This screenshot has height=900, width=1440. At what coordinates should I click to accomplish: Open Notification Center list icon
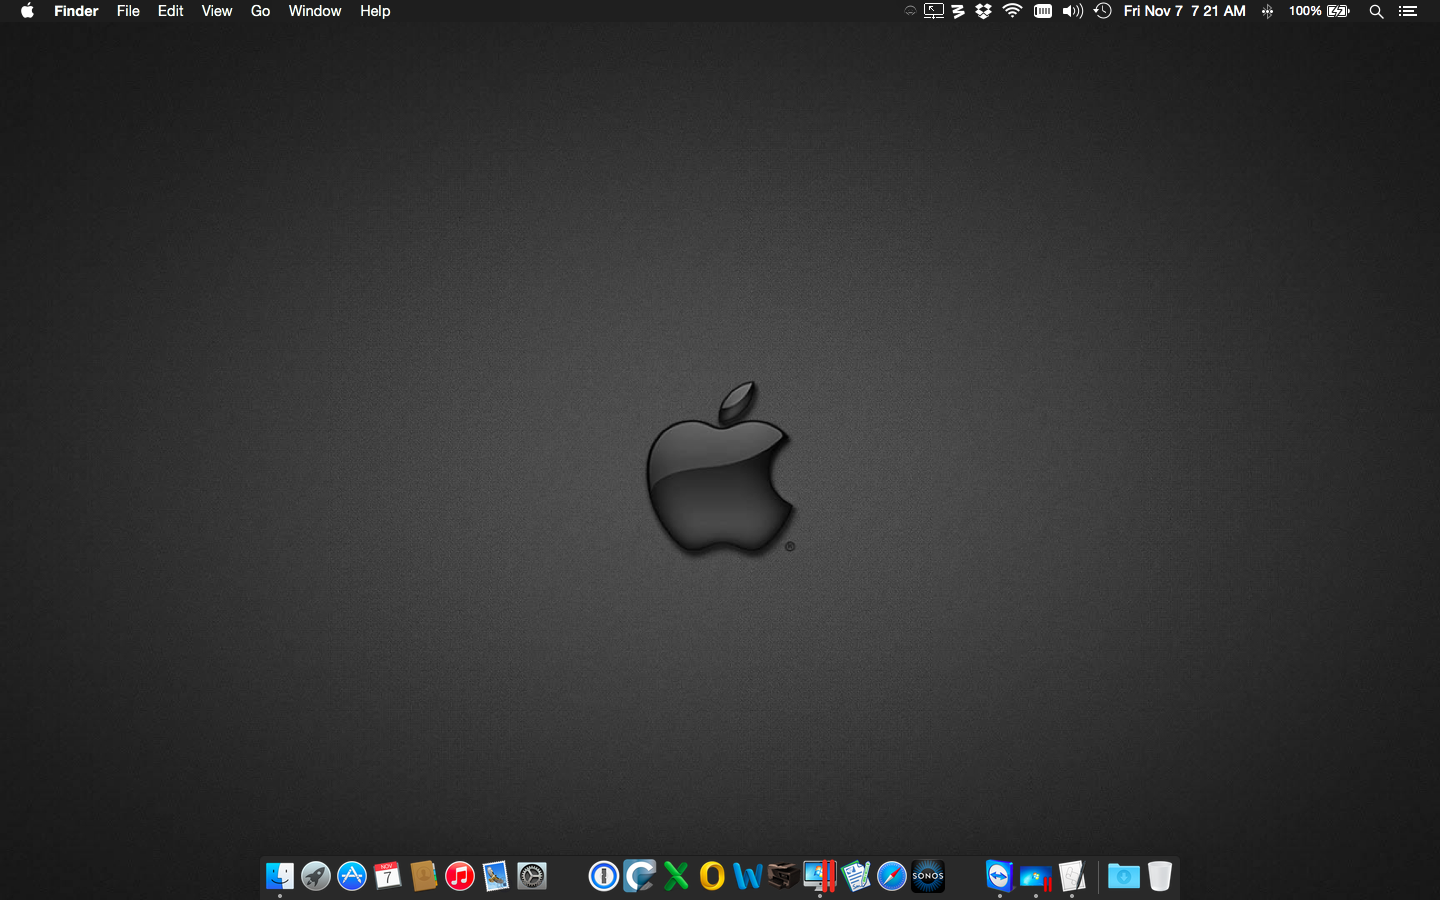coord(1408,11)
